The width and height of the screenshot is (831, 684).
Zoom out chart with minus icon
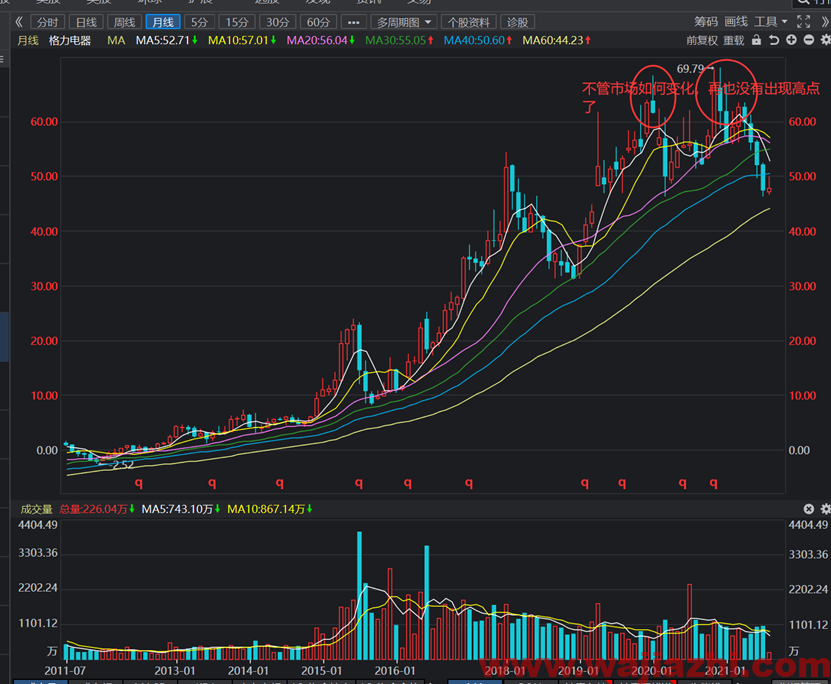809,40
